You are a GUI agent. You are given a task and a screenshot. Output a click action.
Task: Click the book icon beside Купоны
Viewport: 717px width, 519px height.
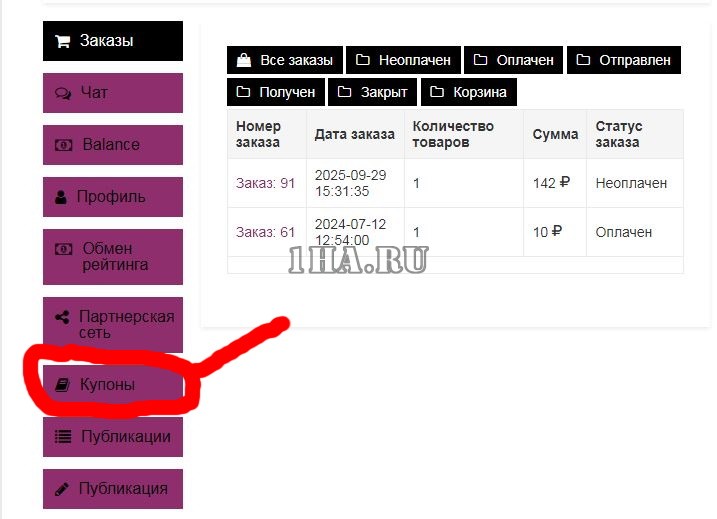62,385
